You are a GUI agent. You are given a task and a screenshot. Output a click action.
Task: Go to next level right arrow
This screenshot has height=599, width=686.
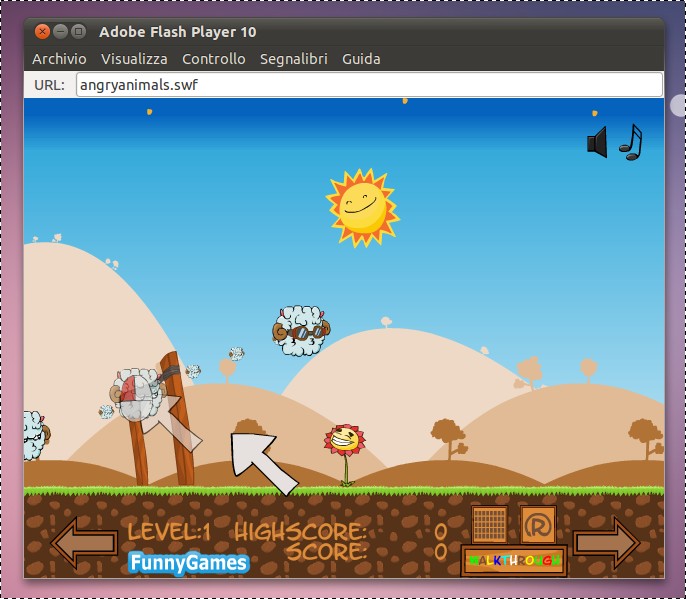coord(606,543)
